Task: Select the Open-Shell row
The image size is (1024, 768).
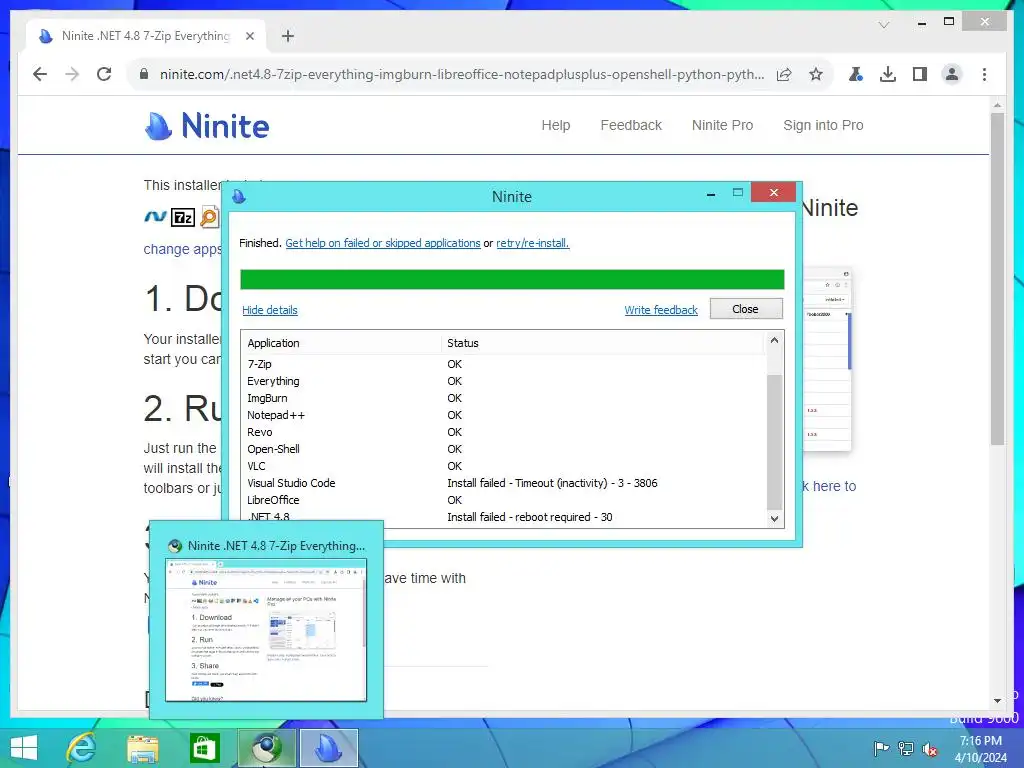Action: coord(504,449)
